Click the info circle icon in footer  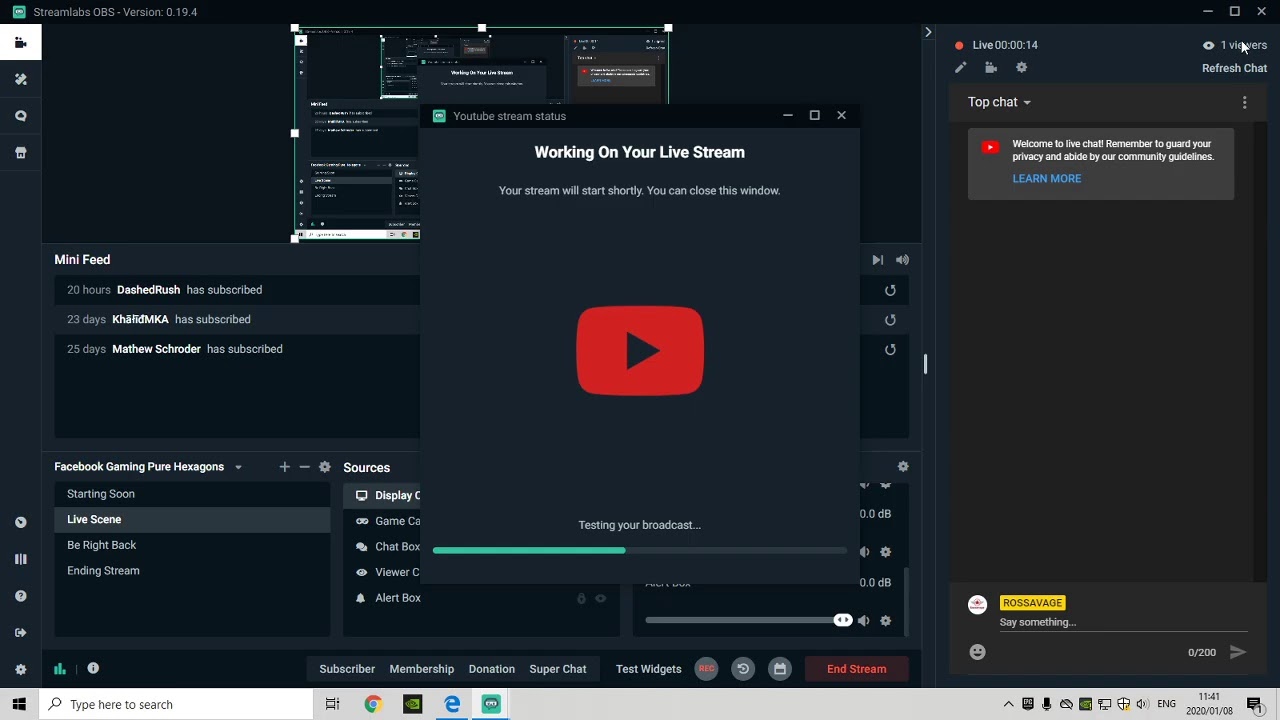point(93,668)
